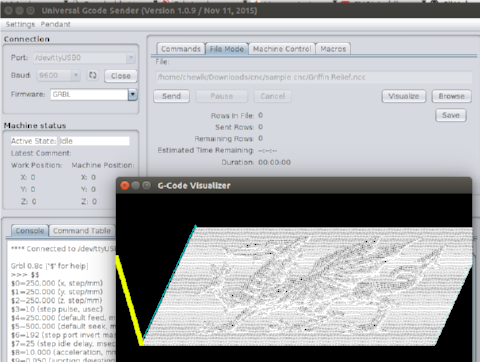480x362 pixels.
Task: Click the '$6=192 (step port invert' line
Action: click(63, 335)
